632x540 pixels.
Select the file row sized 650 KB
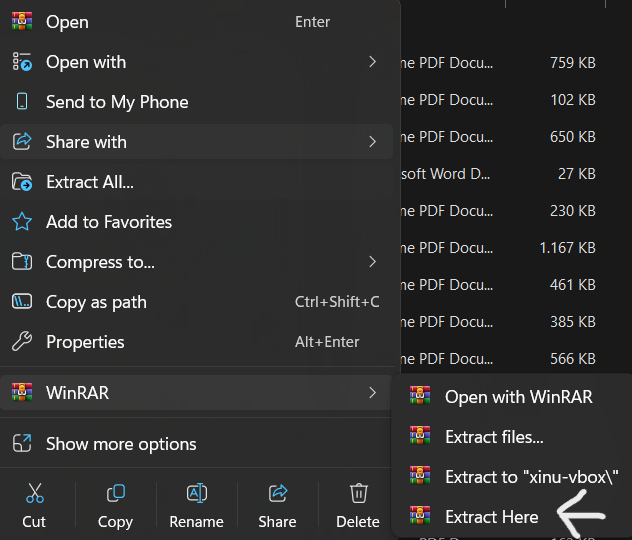click(x=516, y=137)
